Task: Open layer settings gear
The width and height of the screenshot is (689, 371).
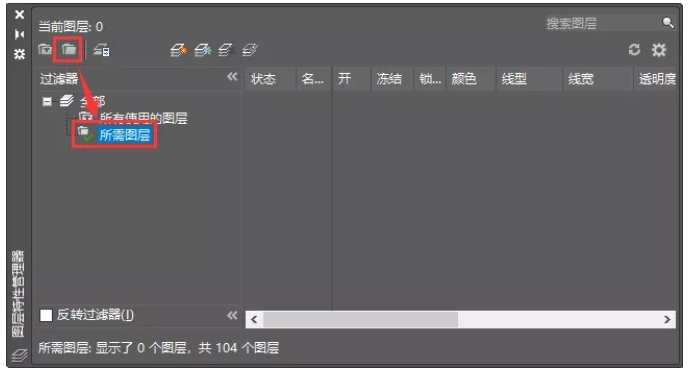Action: pos(659,50)
